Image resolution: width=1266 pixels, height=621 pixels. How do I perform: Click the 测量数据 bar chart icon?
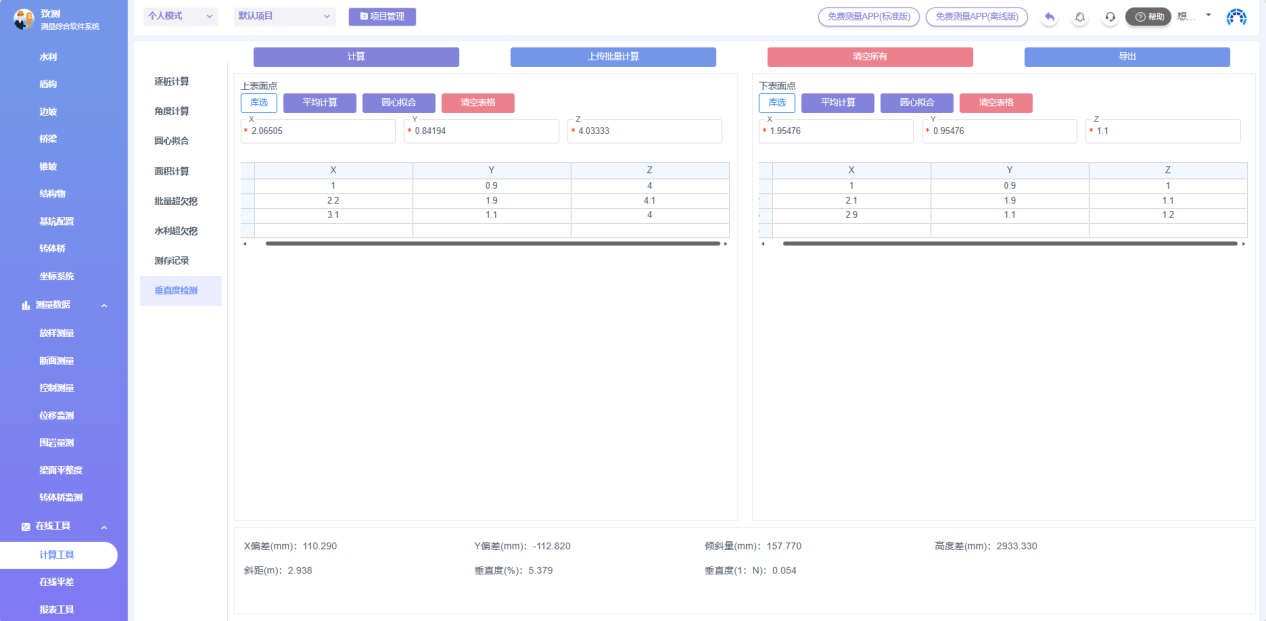[x=25, y=305]
